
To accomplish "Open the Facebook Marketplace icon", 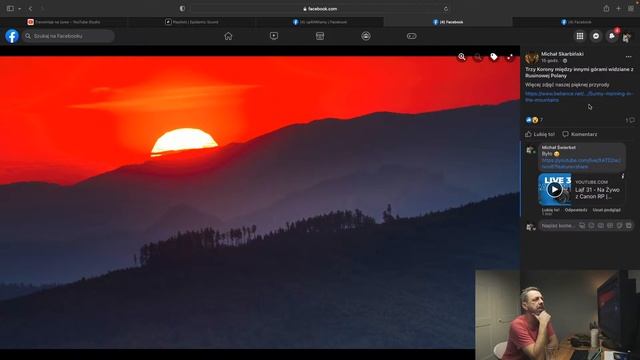I will click(x=320, y=36).
